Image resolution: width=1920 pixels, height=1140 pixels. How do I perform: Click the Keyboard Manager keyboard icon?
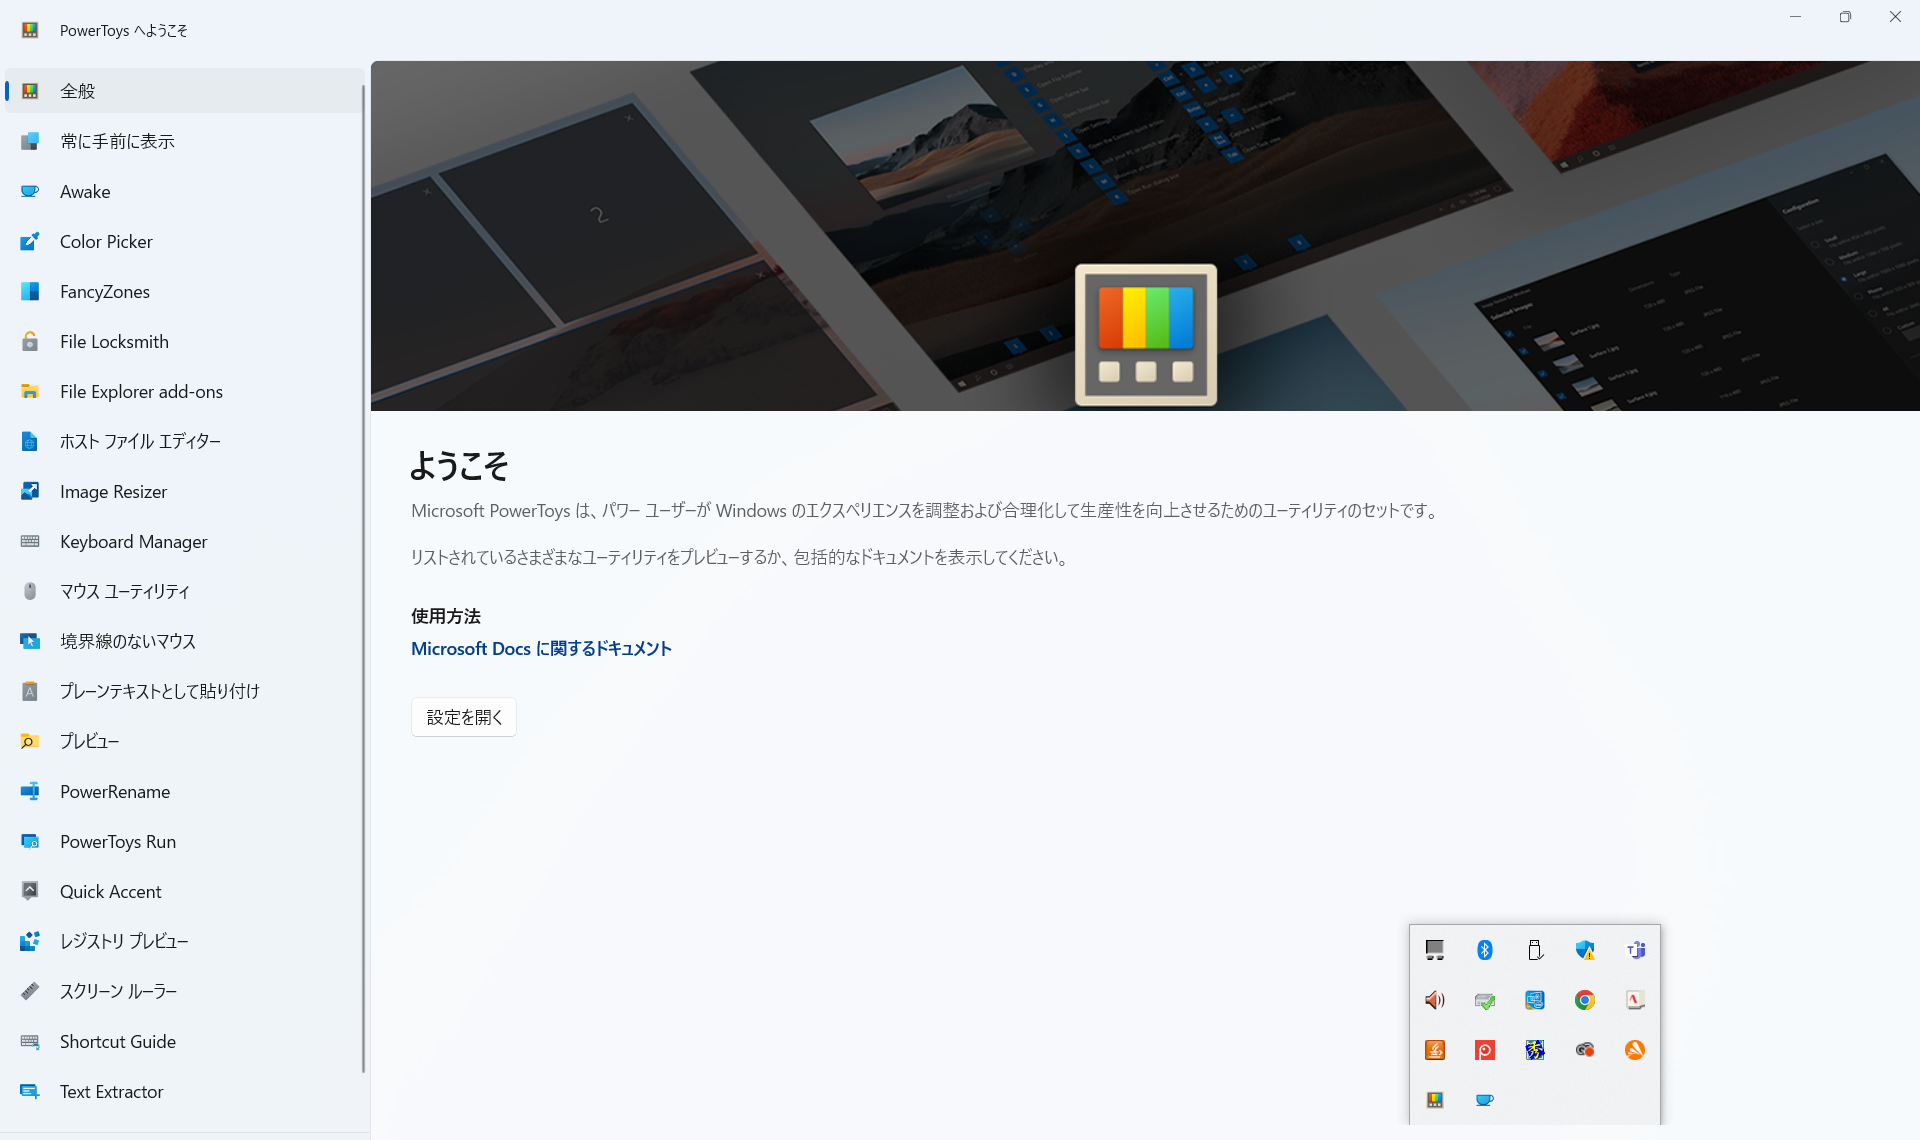click(x=30, y=541)
